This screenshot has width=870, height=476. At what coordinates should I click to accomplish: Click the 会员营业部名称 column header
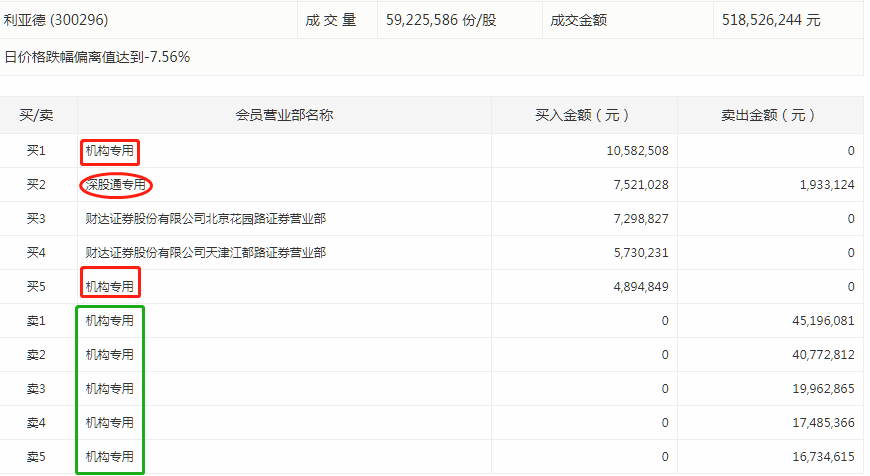[284, 115]
